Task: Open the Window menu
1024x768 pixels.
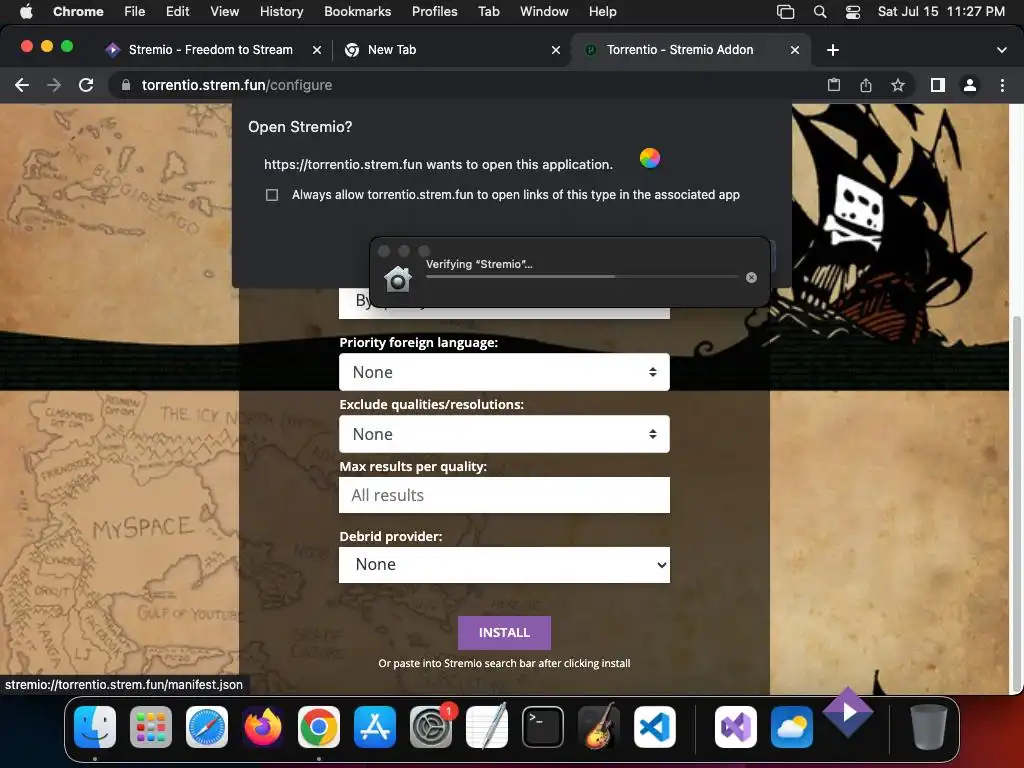Action: pos(544,12)
